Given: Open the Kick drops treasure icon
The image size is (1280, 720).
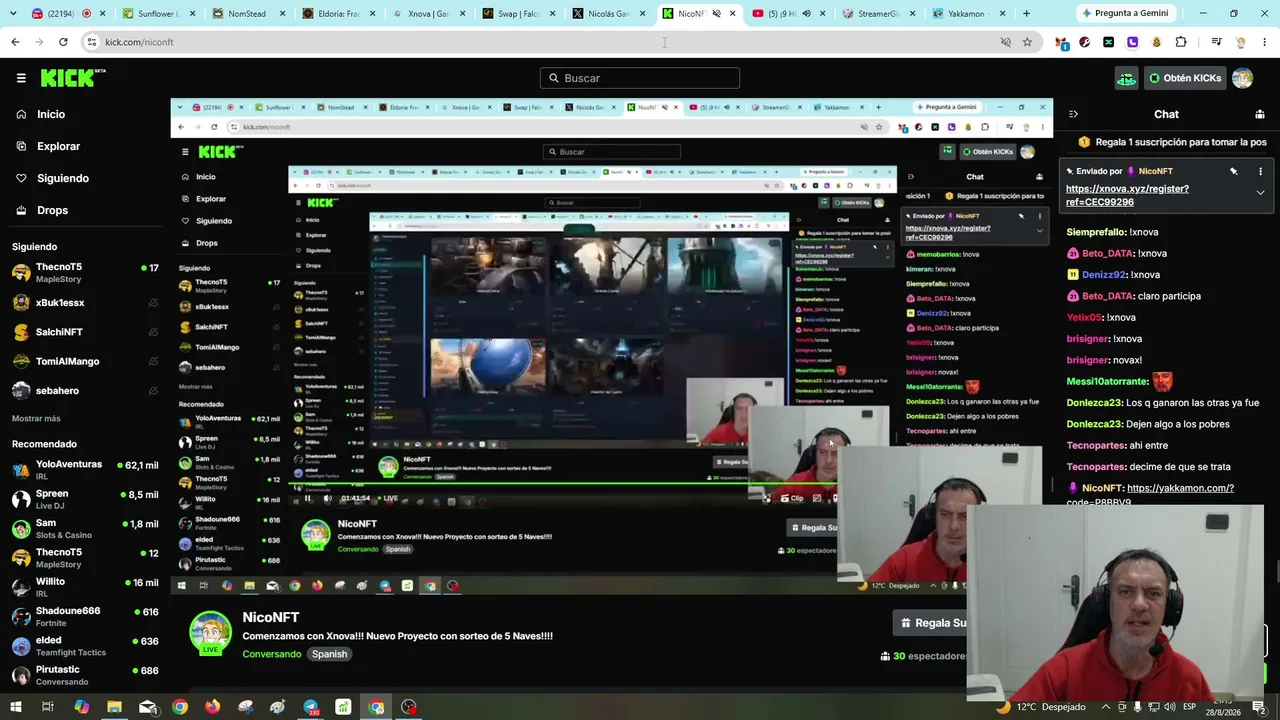Looking at the screenshot, I should 1127,78.
